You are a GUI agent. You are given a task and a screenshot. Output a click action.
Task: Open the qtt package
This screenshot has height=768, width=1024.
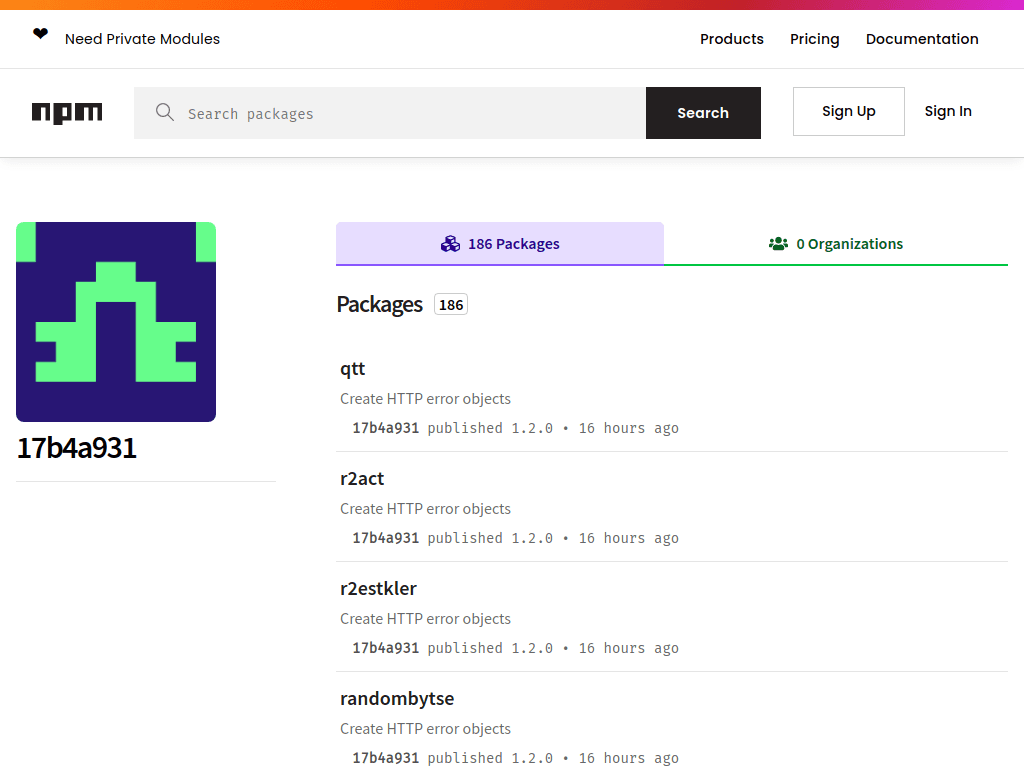tap(353, 368)
